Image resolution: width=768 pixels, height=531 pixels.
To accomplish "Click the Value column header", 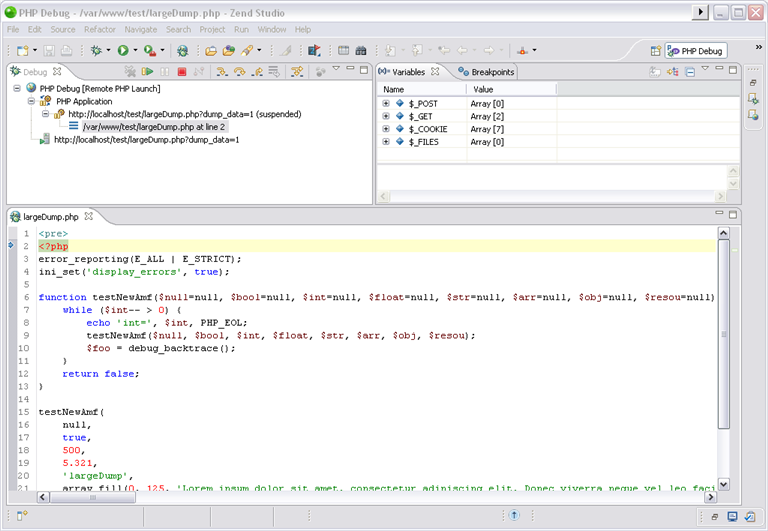I will [483, 89].
